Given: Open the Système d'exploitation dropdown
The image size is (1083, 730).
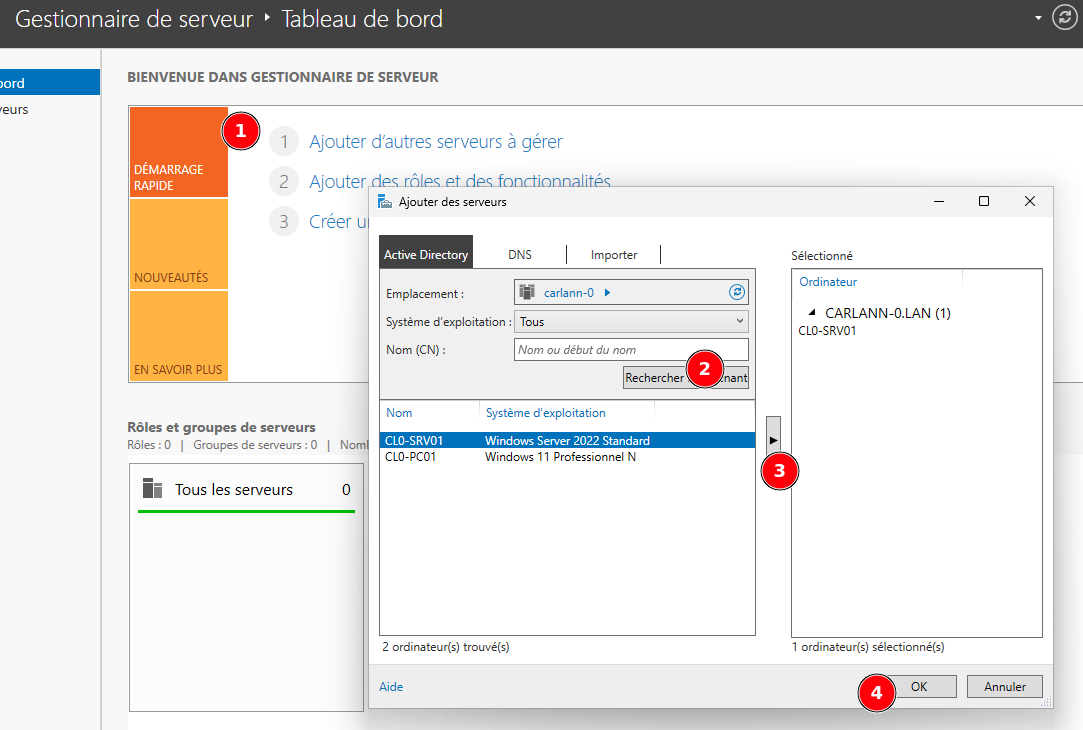Looking at the screenshot, I should [631, 322].
